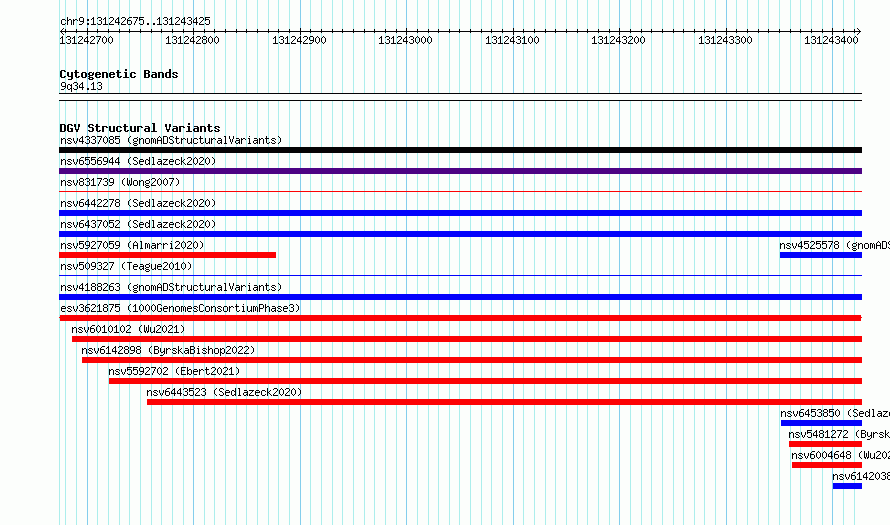Open the nsv6142038 variant label
Image resolution: width=890 pixels, height=525 pixels.
pos(861,476)
